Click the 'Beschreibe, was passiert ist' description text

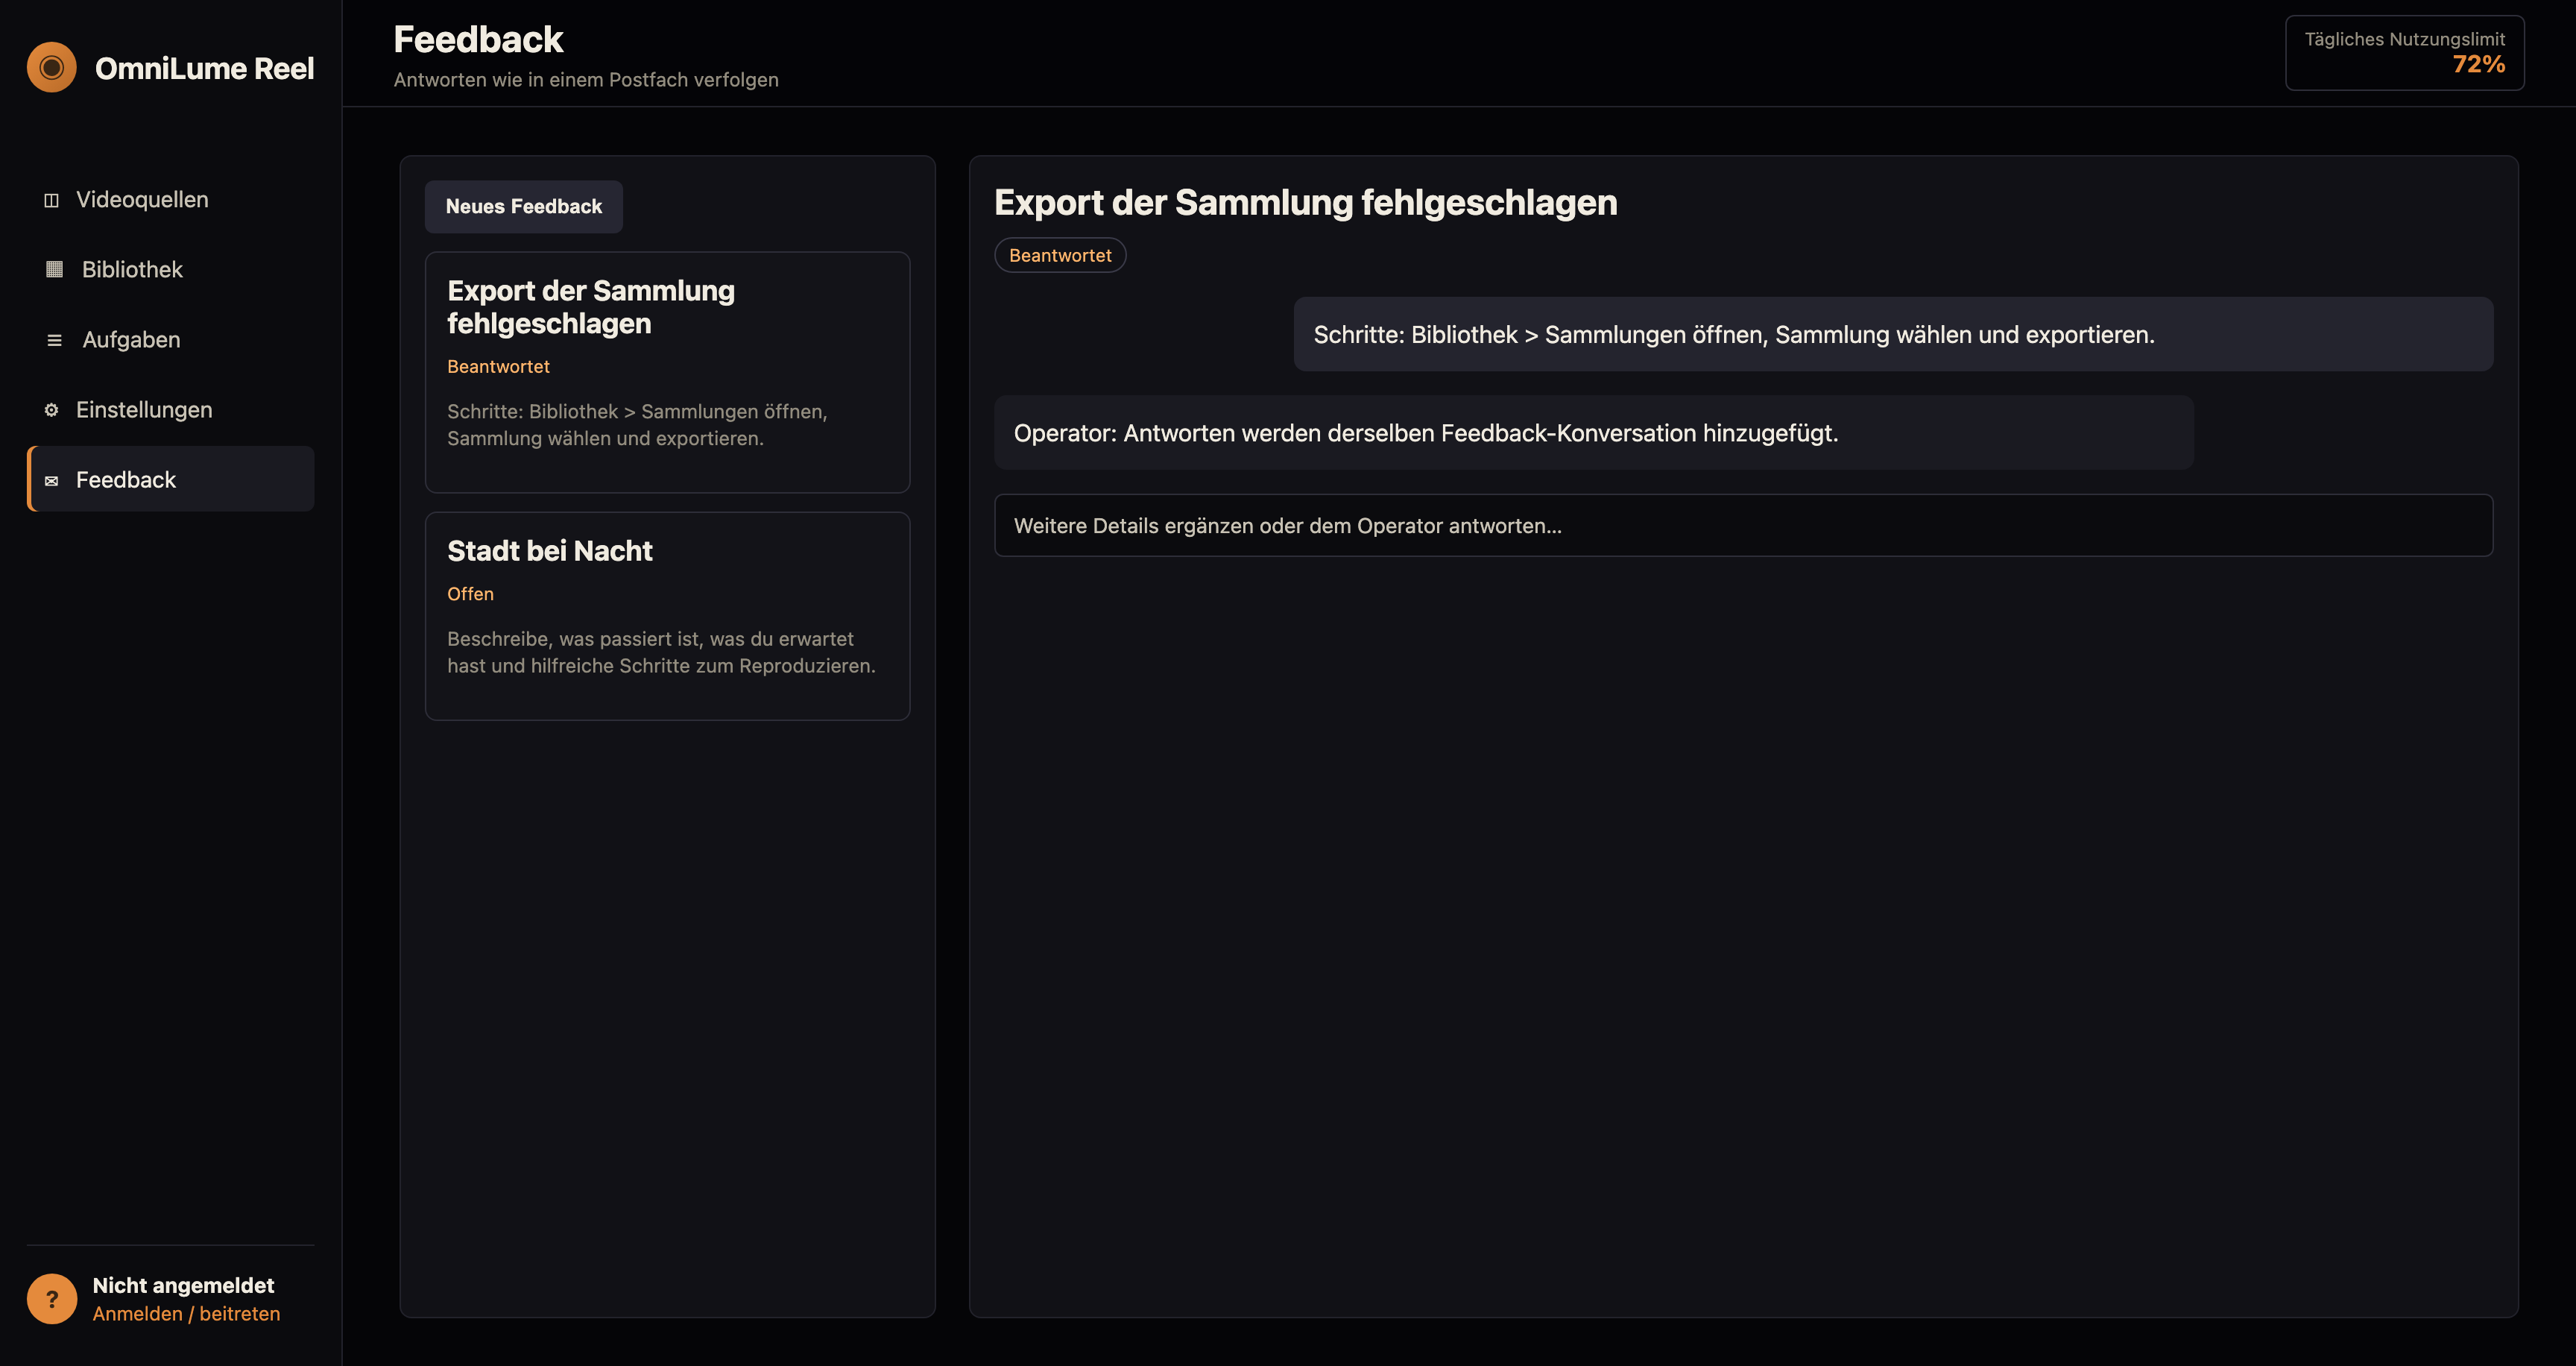661,652
